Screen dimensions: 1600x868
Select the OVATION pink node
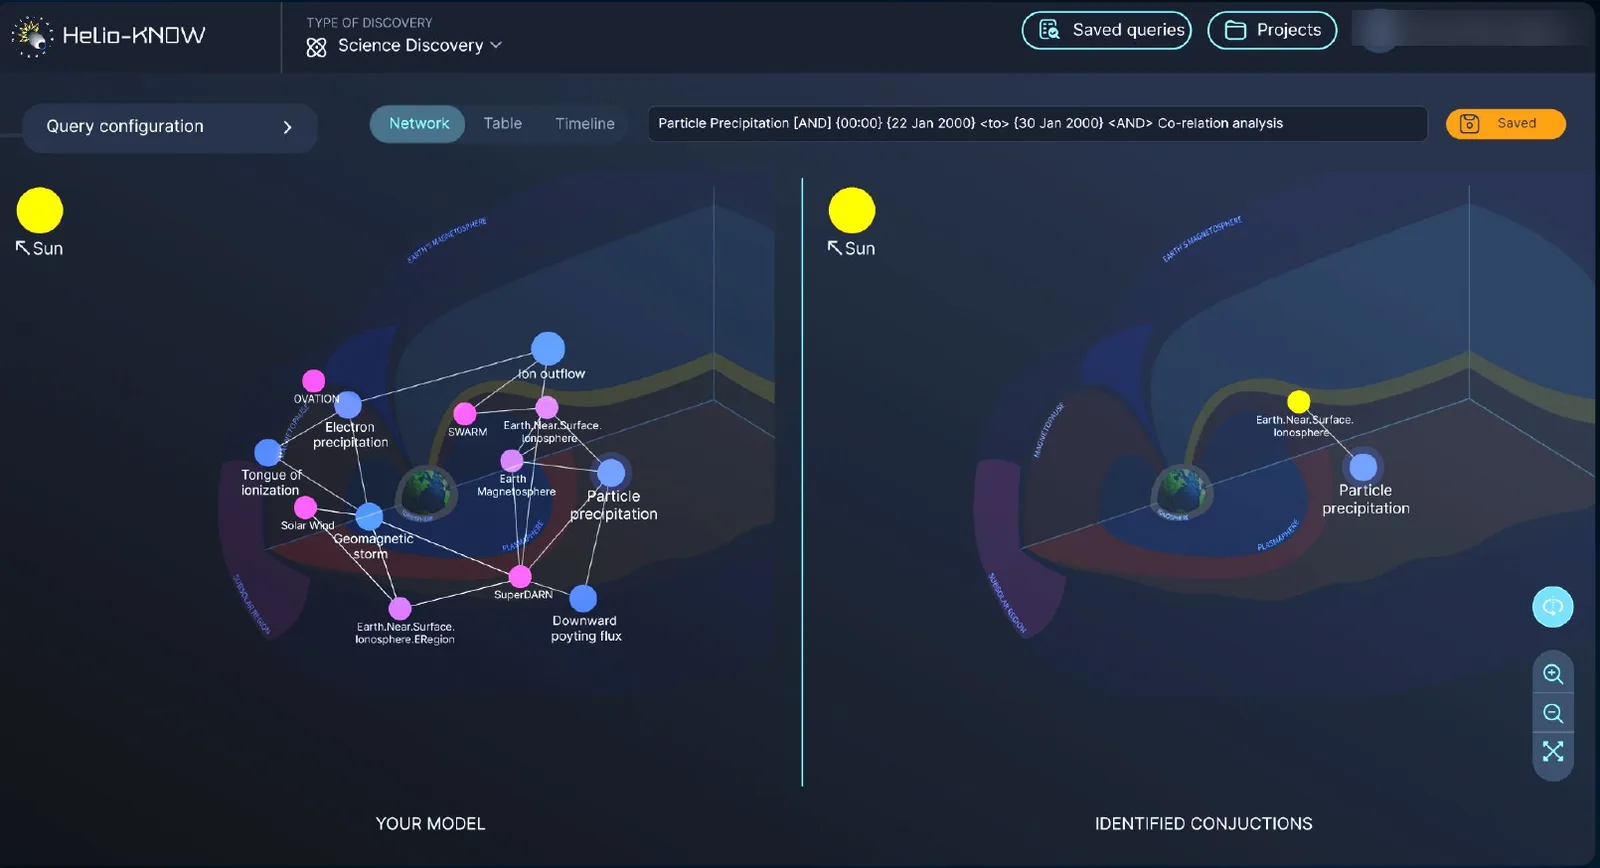pos(314,381)
